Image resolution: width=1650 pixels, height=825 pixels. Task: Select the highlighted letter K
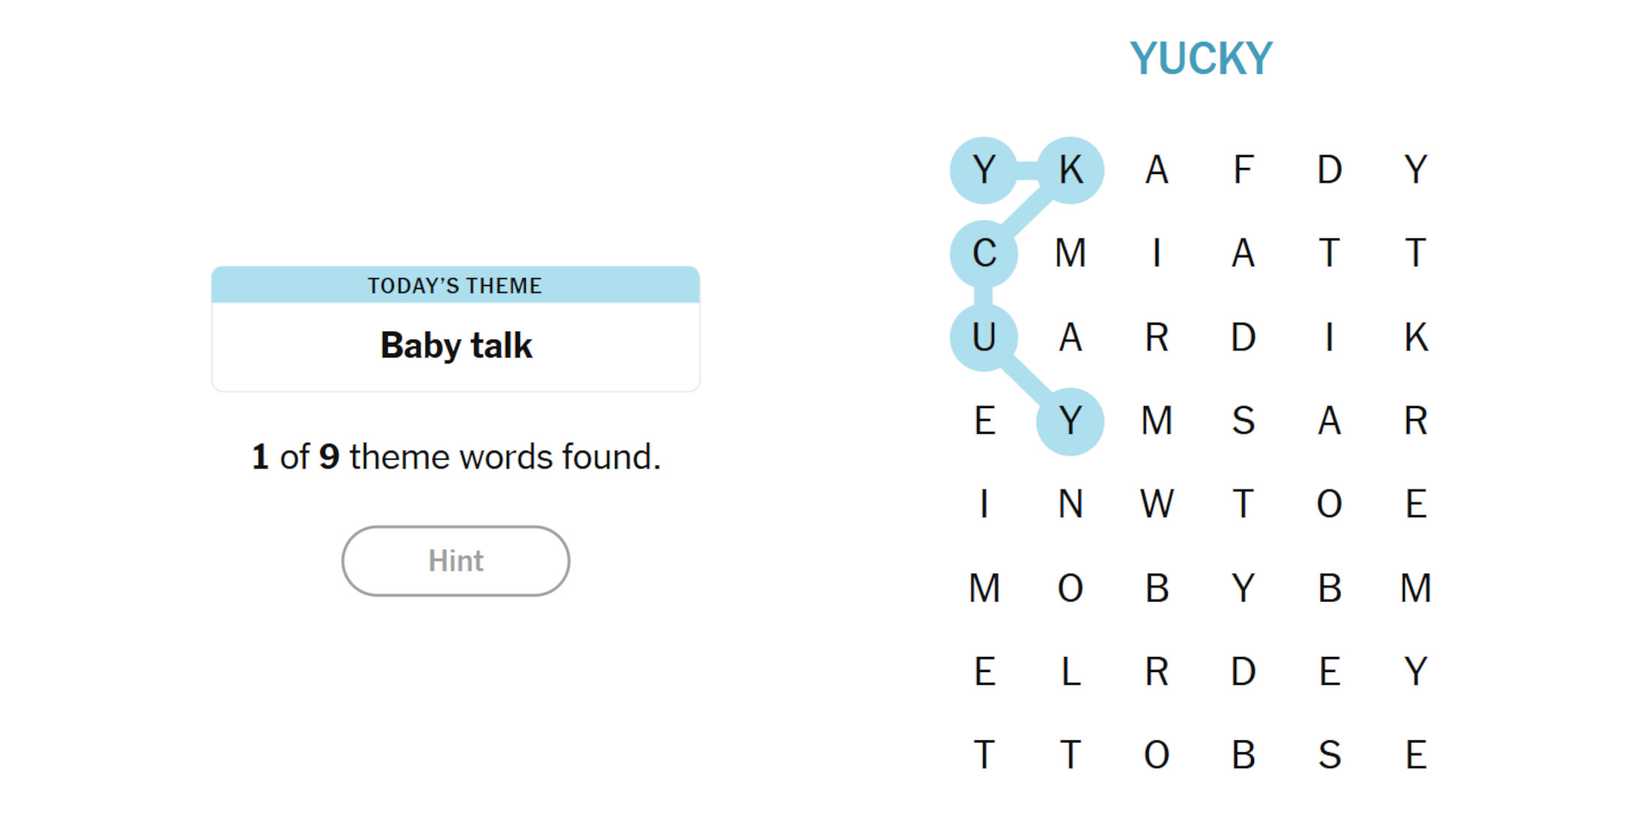pyautogui.click(x=1070, y=170)
